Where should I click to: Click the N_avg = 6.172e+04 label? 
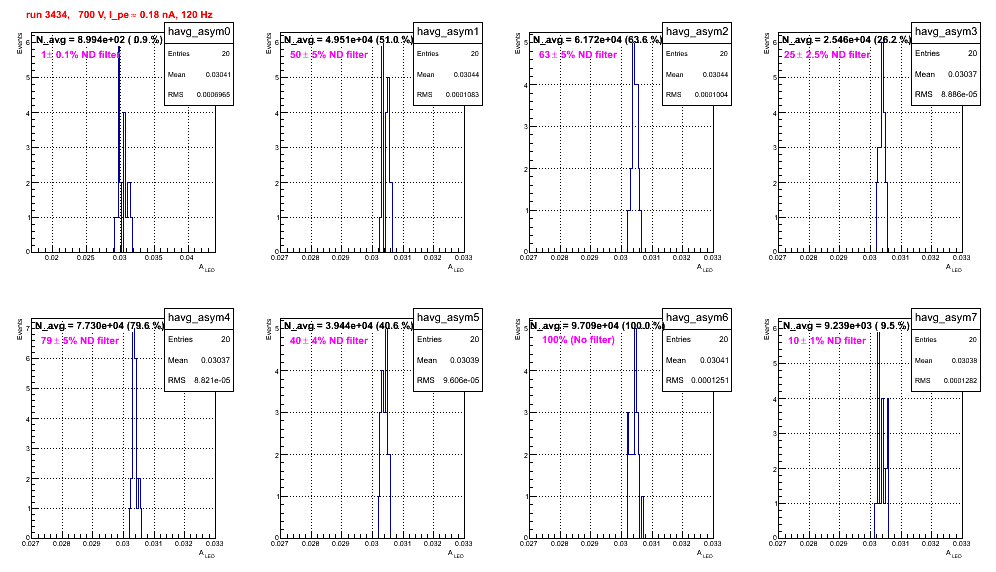[597, 40]
